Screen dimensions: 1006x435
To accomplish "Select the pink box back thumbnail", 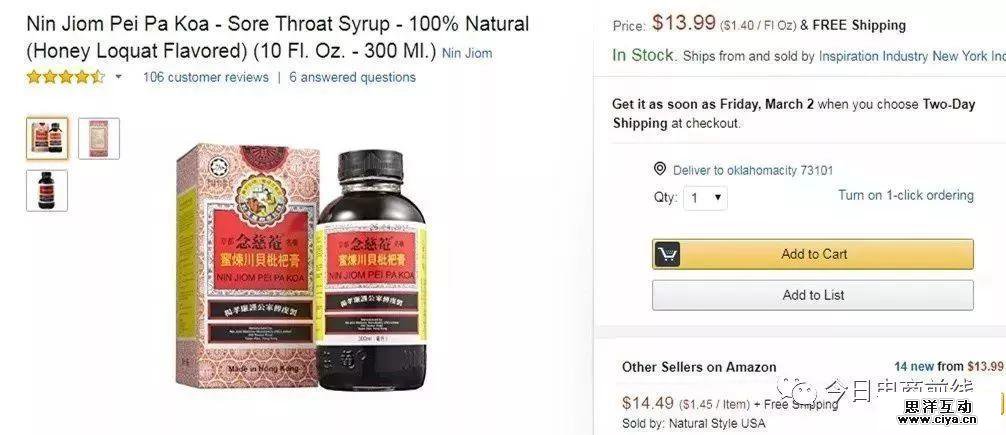I will [x=99, y=138].
